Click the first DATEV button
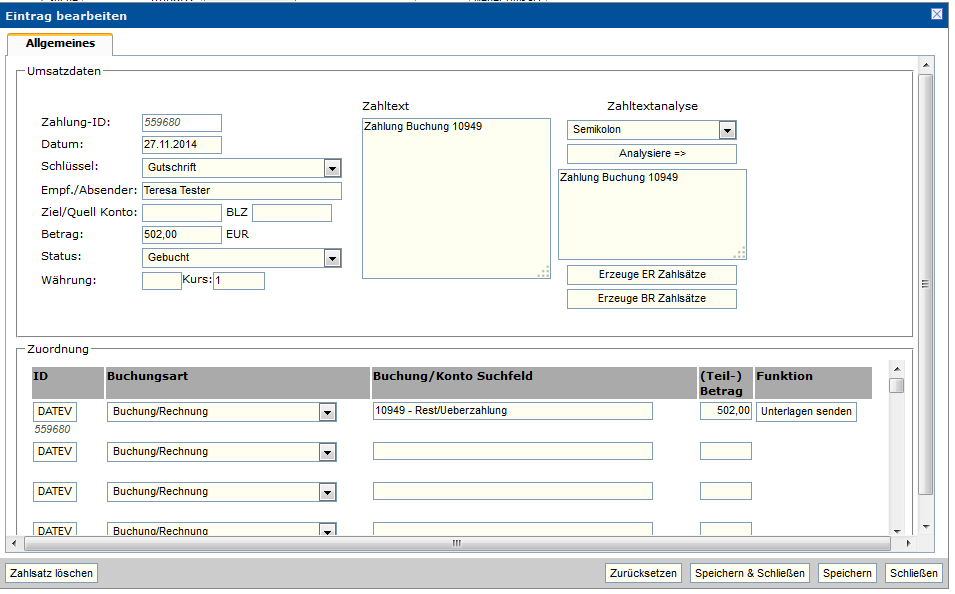 click(55, 412)
